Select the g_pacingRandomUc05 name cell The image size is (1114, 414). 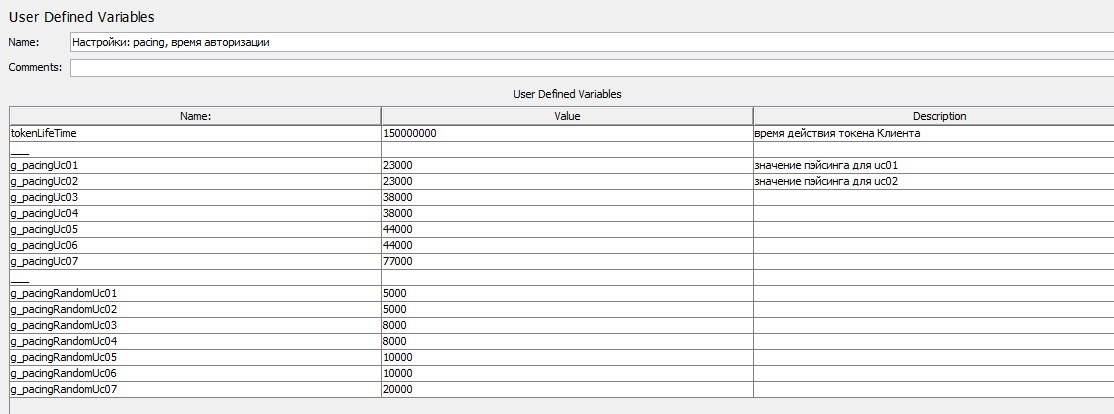(x=195, y=357)
